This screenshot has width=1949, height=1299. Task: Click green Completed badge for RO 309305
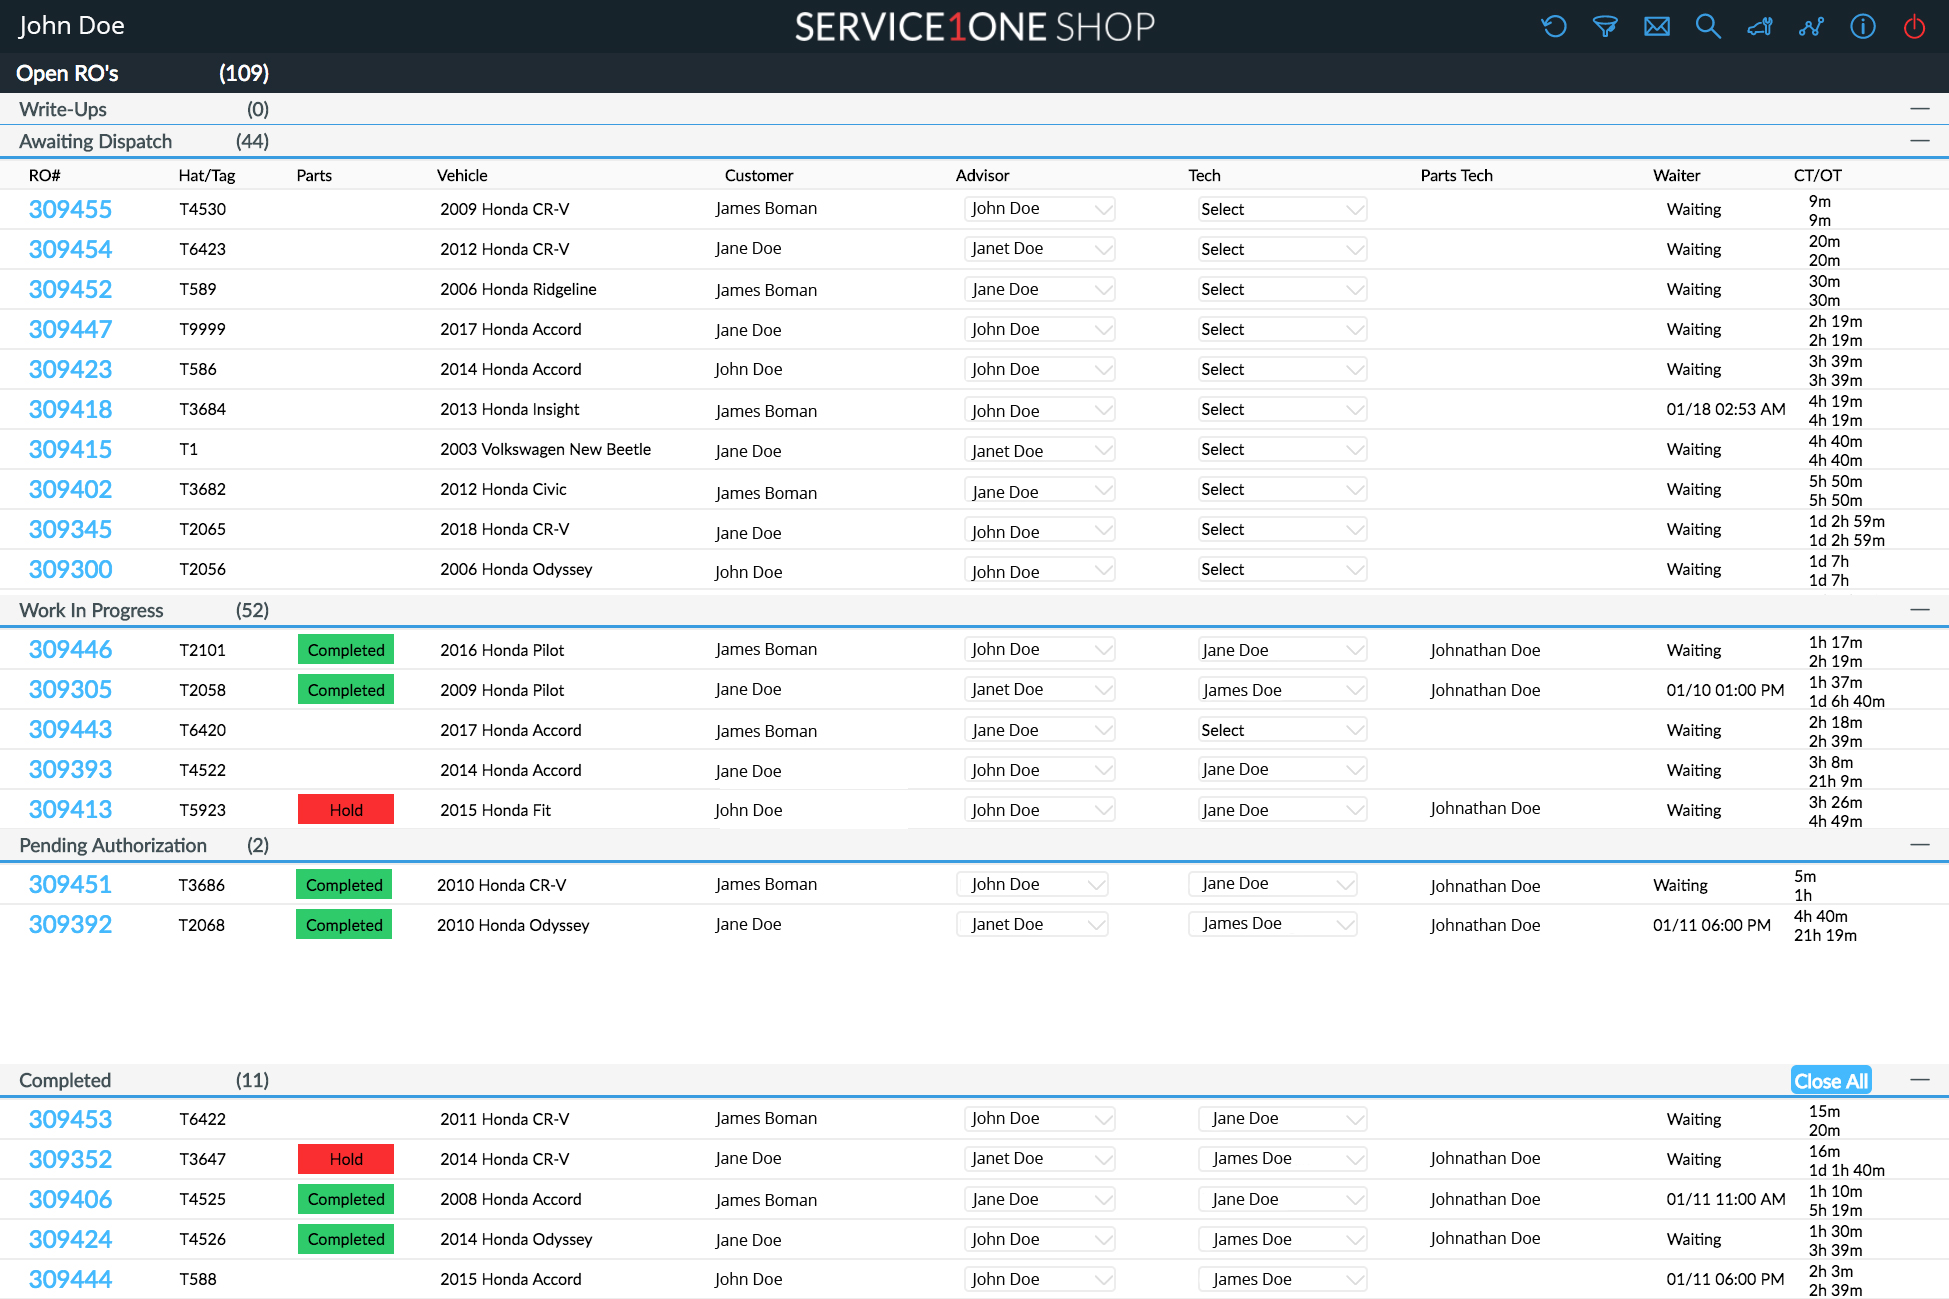point(346,690)
